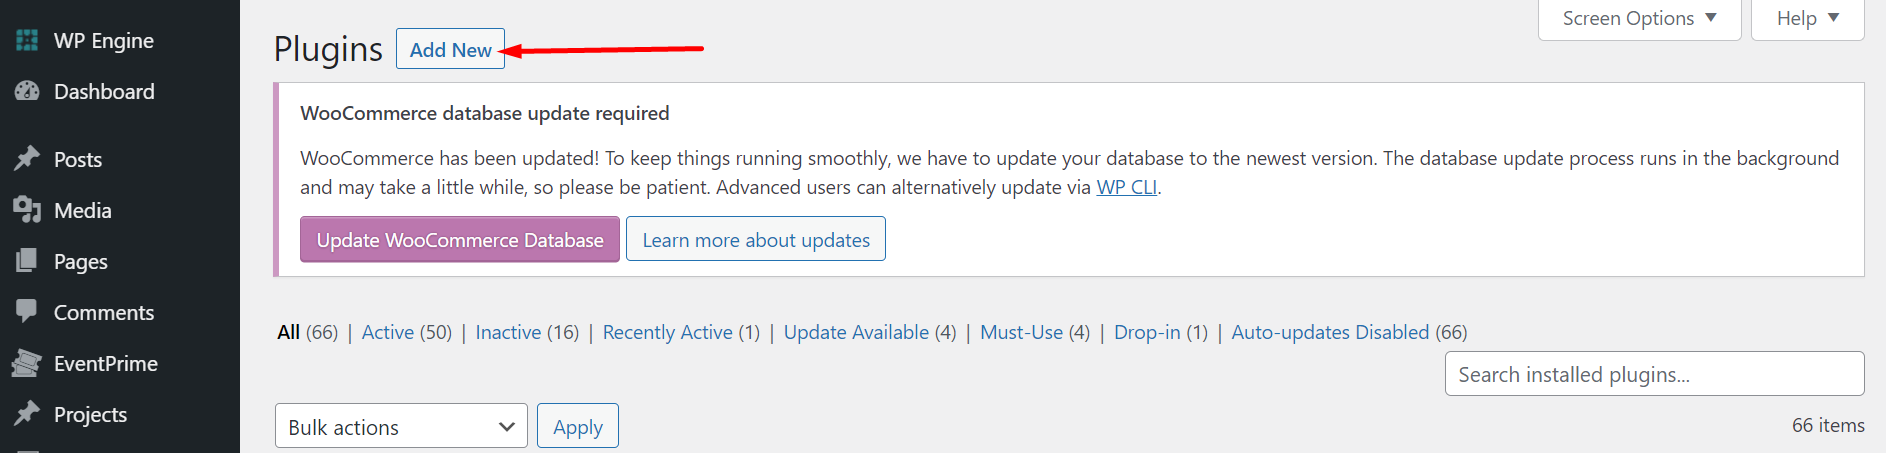This screenshot has height=453, width=1886.
Task: Click the Add New plugin button
Action: tap(450, 49)
